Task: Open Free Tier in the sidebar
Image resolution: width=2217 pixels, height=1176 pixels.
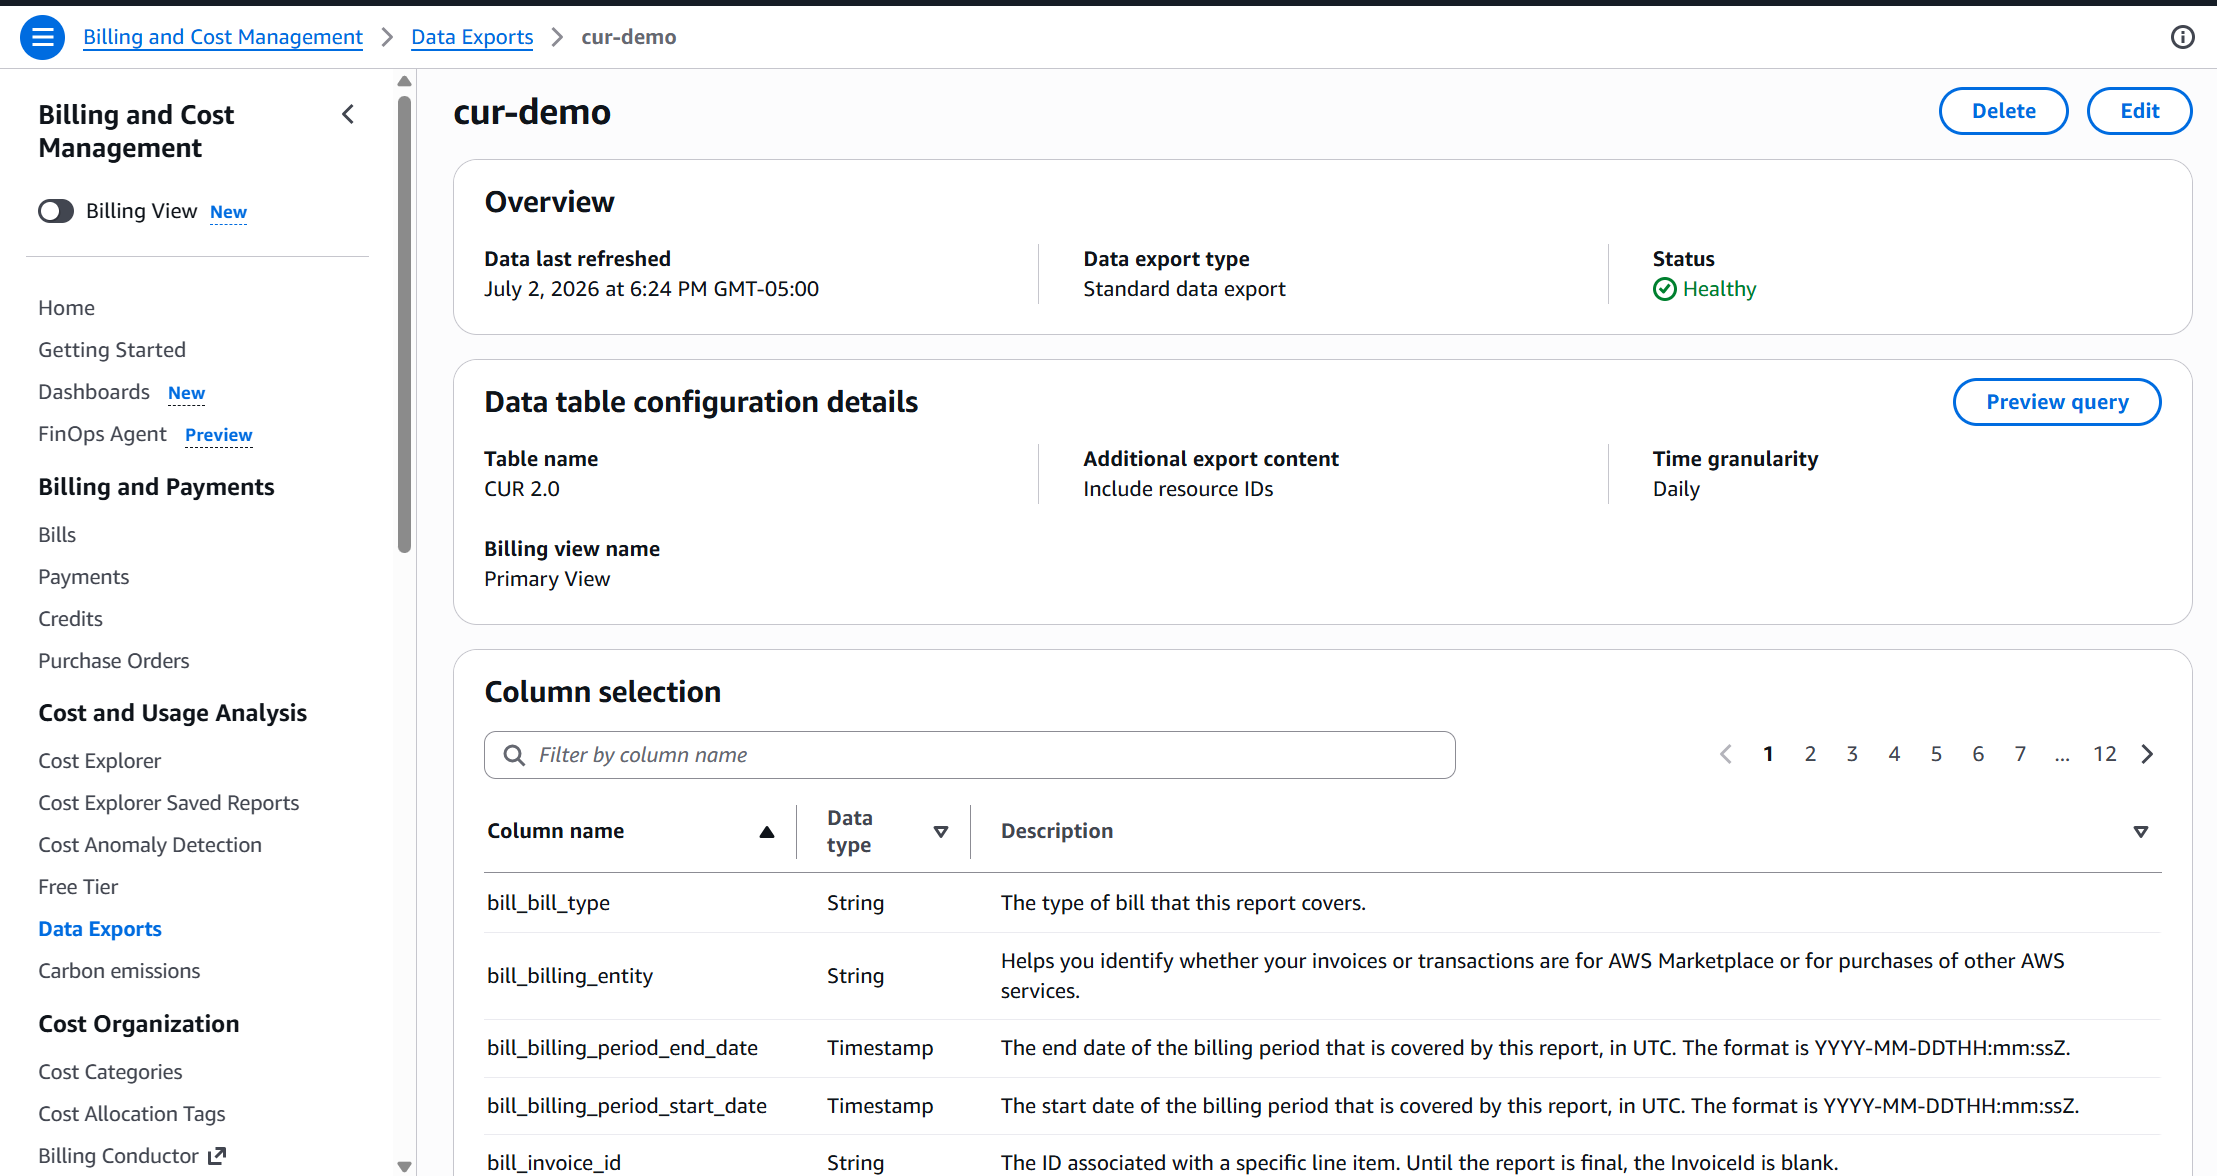Action: pyautogui.click(x=78, y=887)
